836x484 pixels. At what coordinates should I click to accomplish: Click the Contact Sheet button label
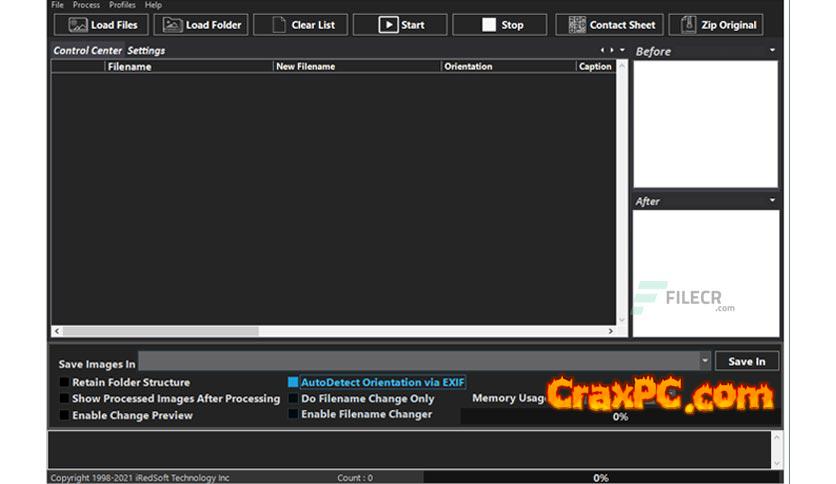click(622, 25)
